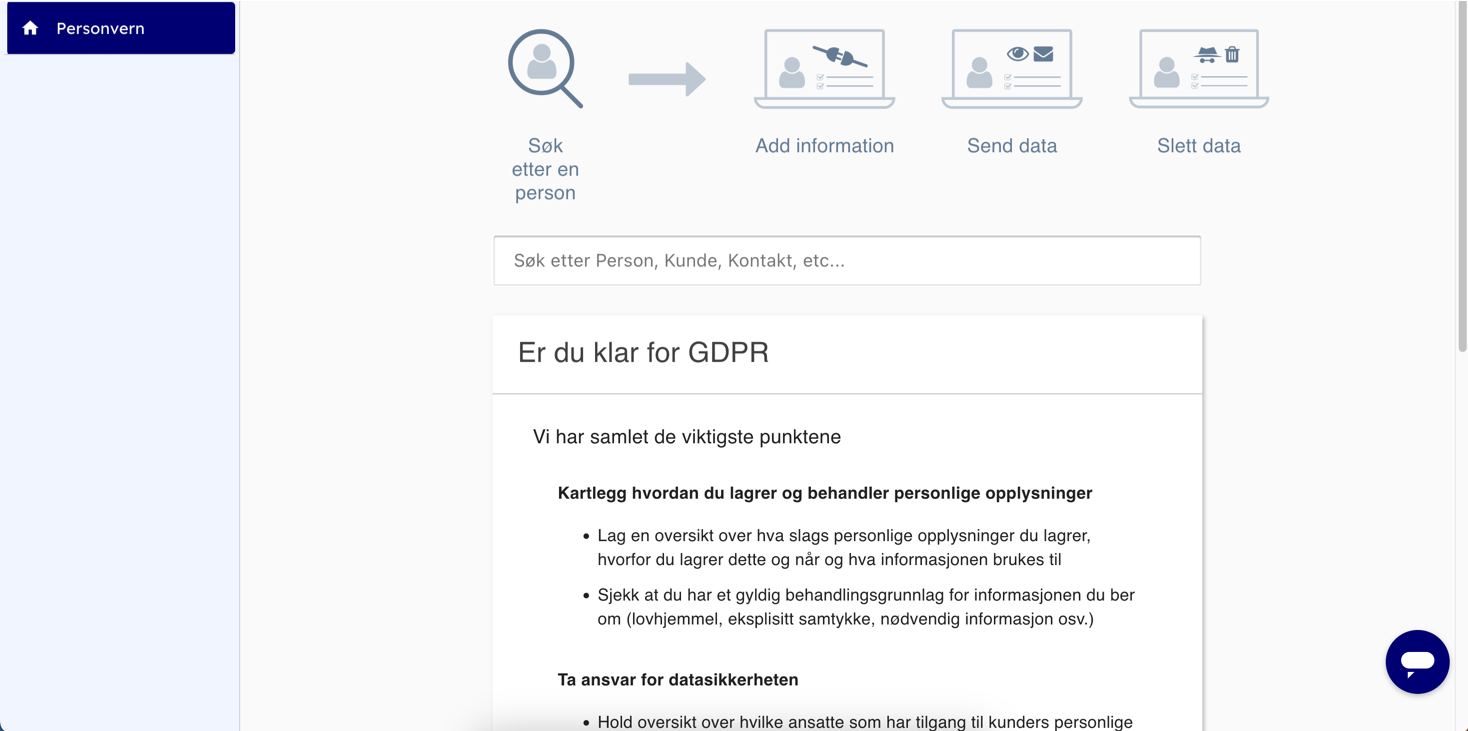
Task: Click the 'Ta ansvar for datasikkerheten' heading
Action: pos(677,680)
